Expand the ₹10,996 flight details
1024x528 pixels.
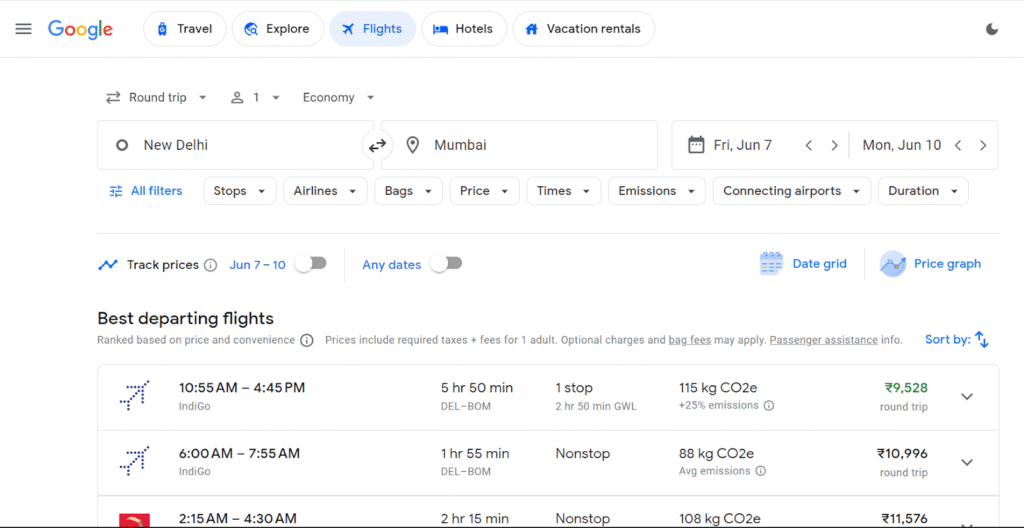[967, 462]
